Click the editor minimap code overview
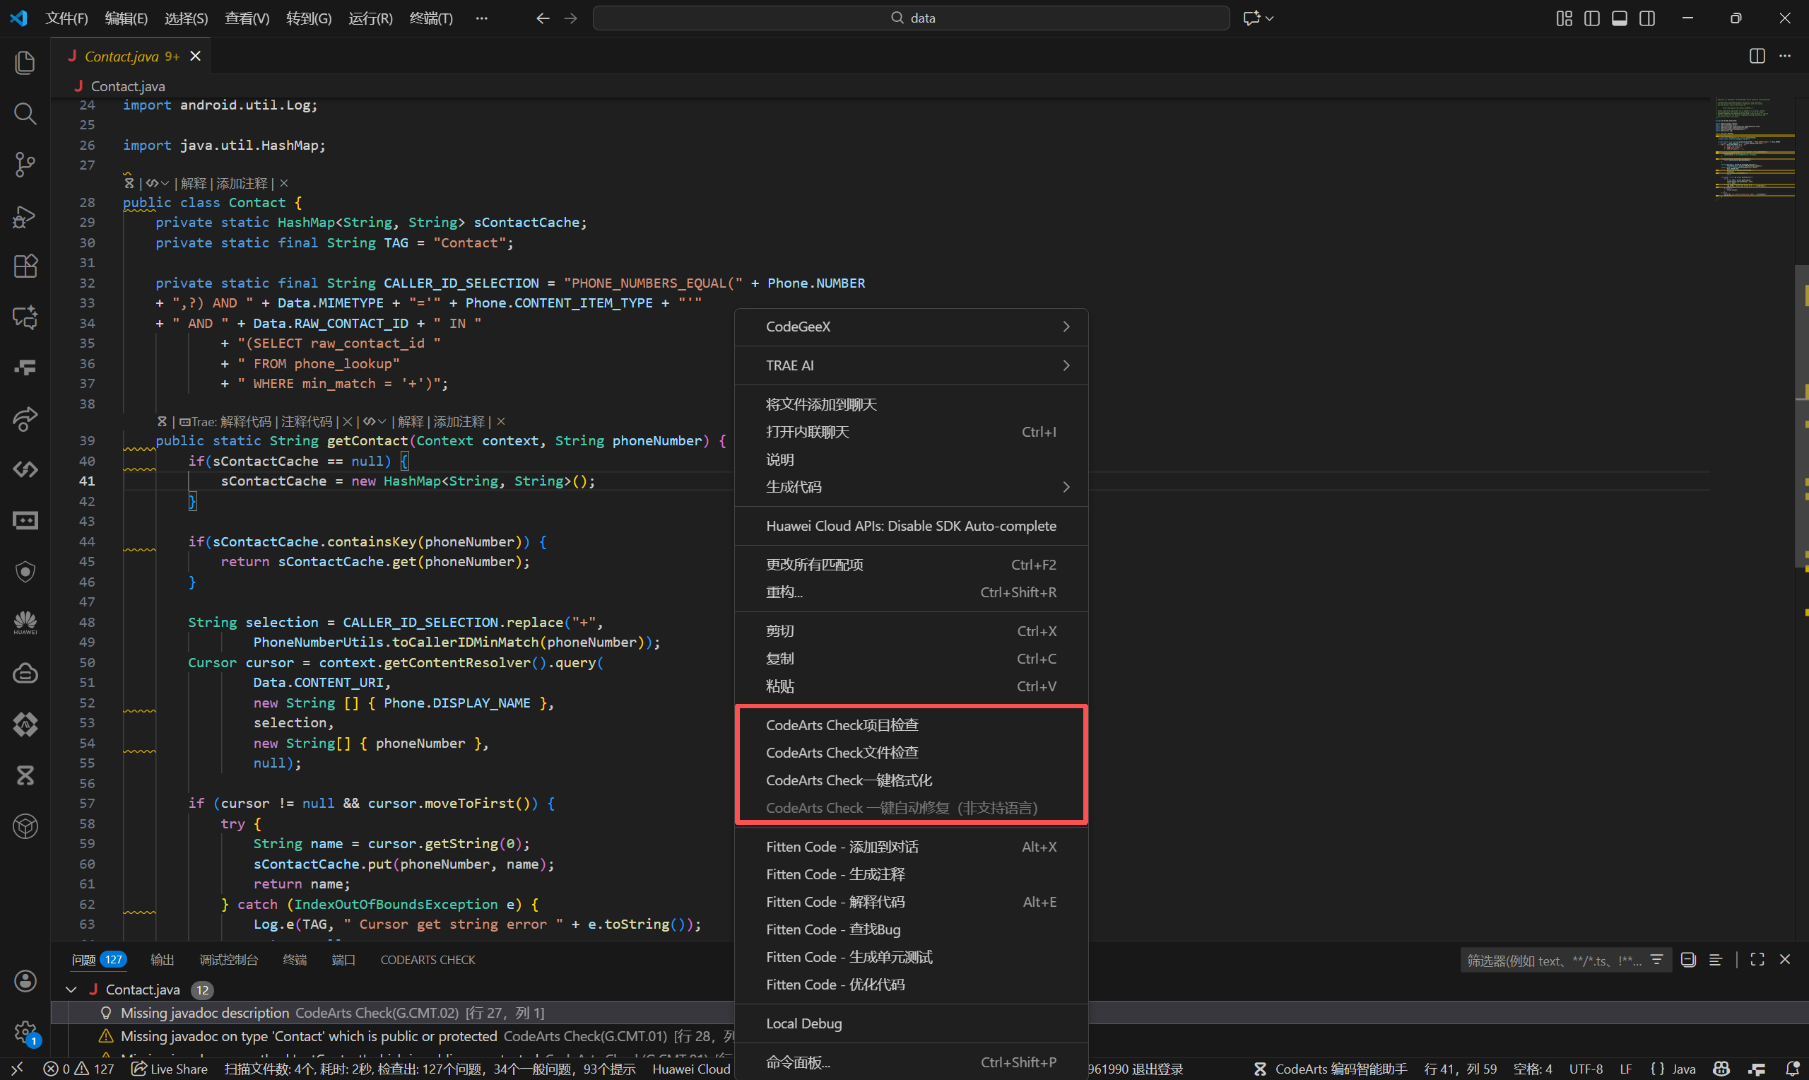The width and height of the screenshot is (1809, 1080). tap(1755, 148)
